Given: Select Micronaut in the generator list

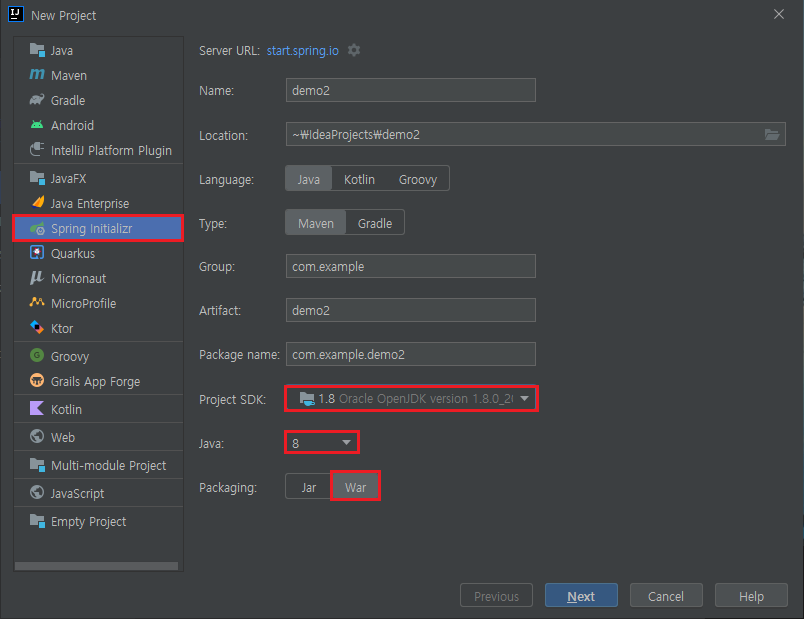Looking at the screenshot, I should tap(98, 278).
